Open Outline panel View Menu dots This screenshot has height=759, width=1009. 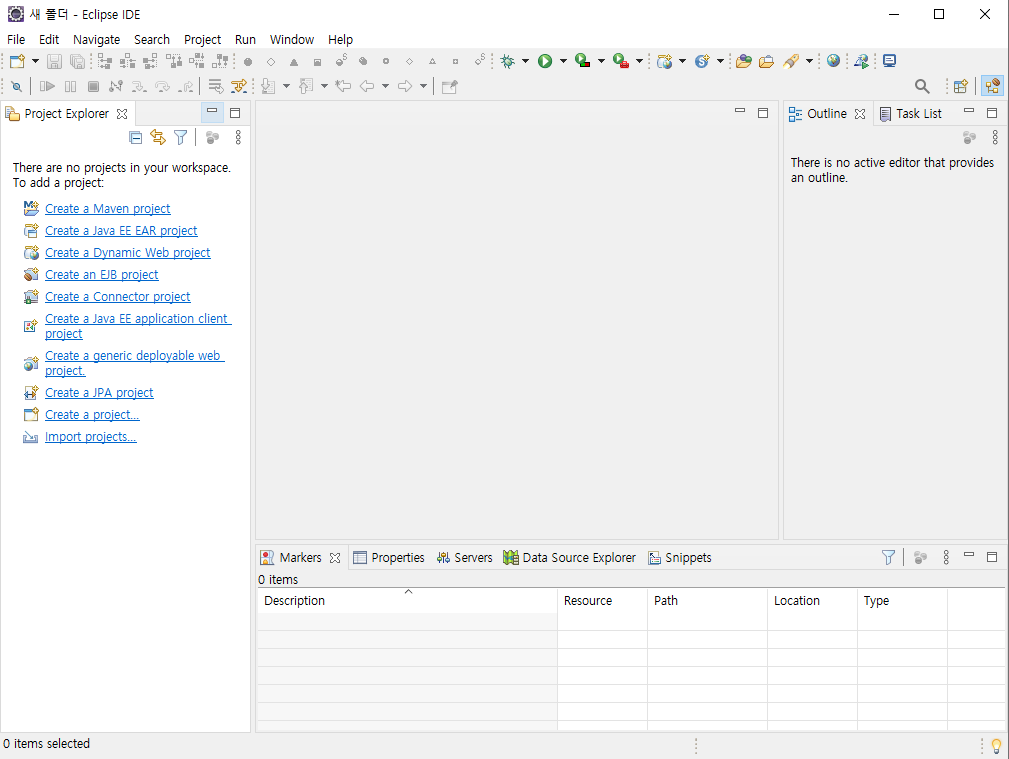(995, 137)
